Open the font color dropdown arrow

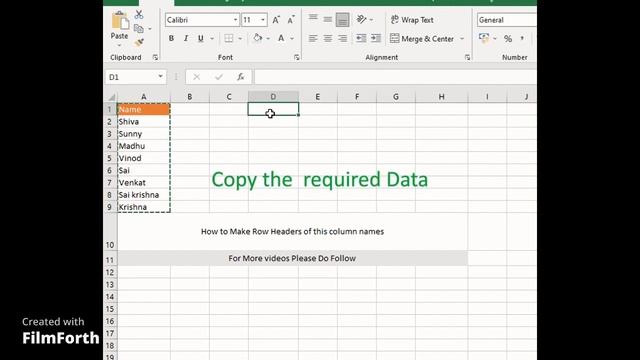point(292,39)
